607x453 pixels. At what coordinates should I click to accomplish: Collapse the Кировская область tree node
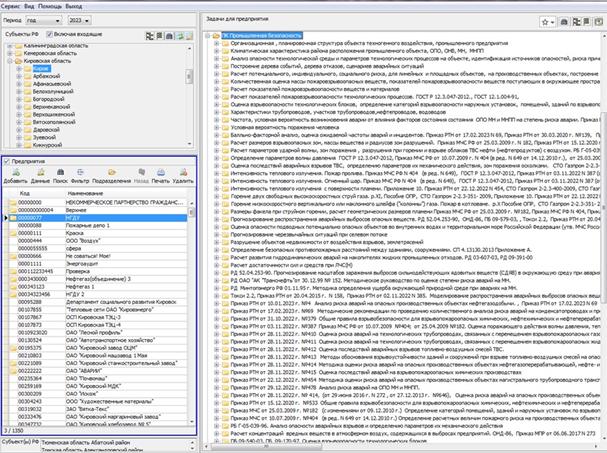tap(8, 62)
